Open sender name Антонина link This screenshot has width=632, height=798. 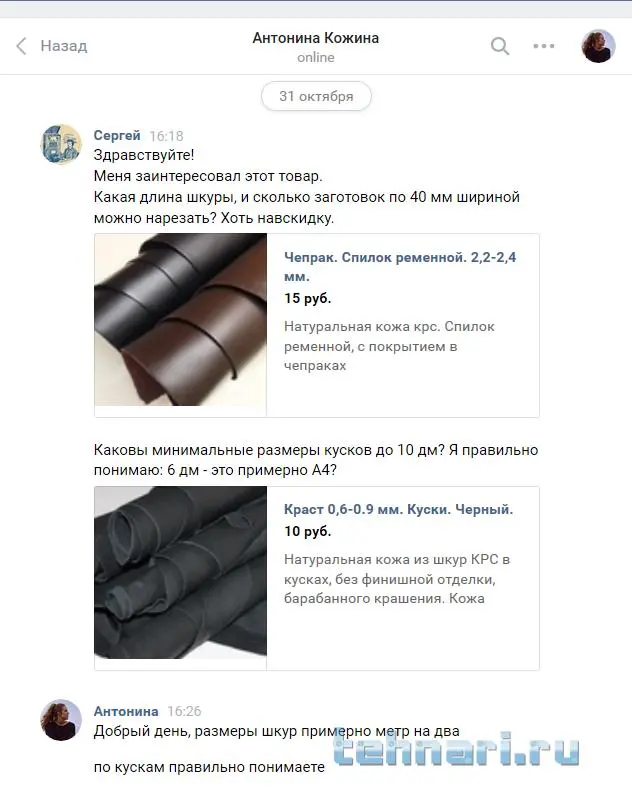126,711
